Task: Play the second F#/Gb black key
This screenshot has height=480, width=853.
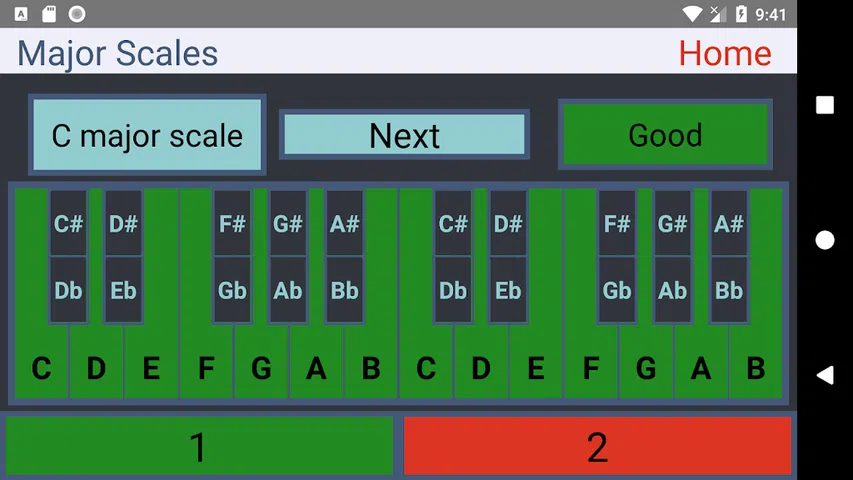Action: pos(617,256)
